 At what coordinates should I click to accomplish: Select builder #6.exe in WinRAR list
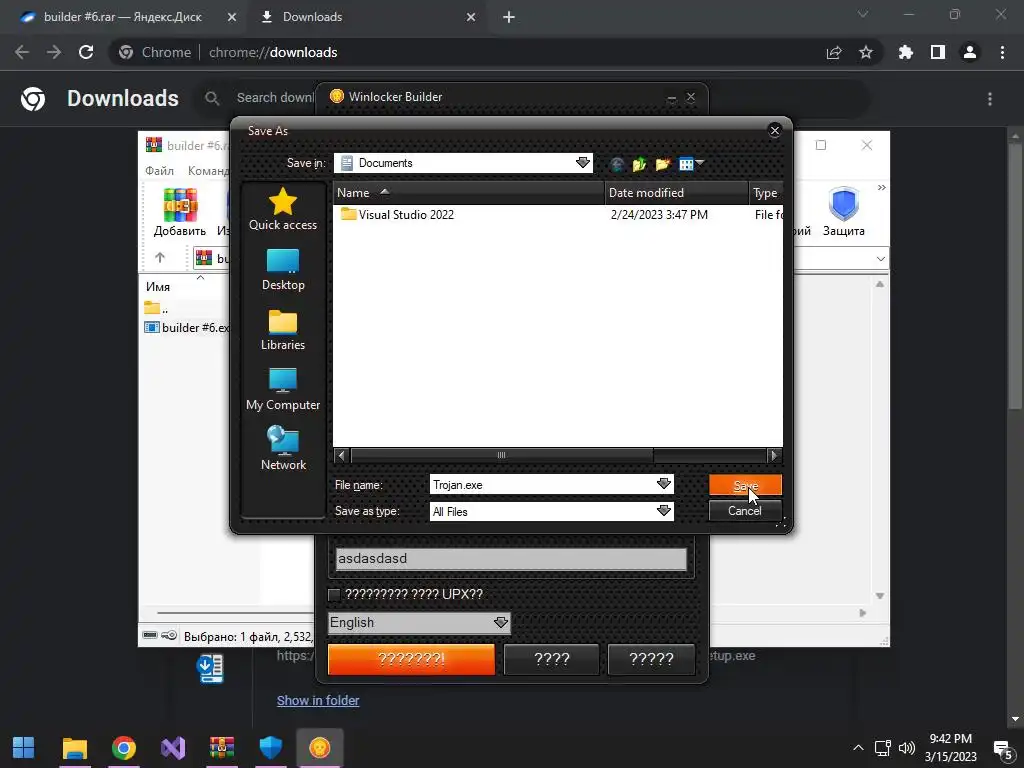point(187,328)
